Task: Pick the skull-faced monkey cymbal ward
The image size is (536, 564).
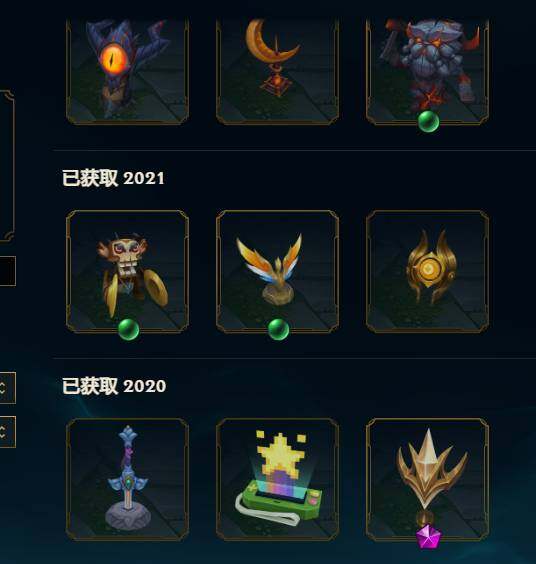Action: (127, 272)
